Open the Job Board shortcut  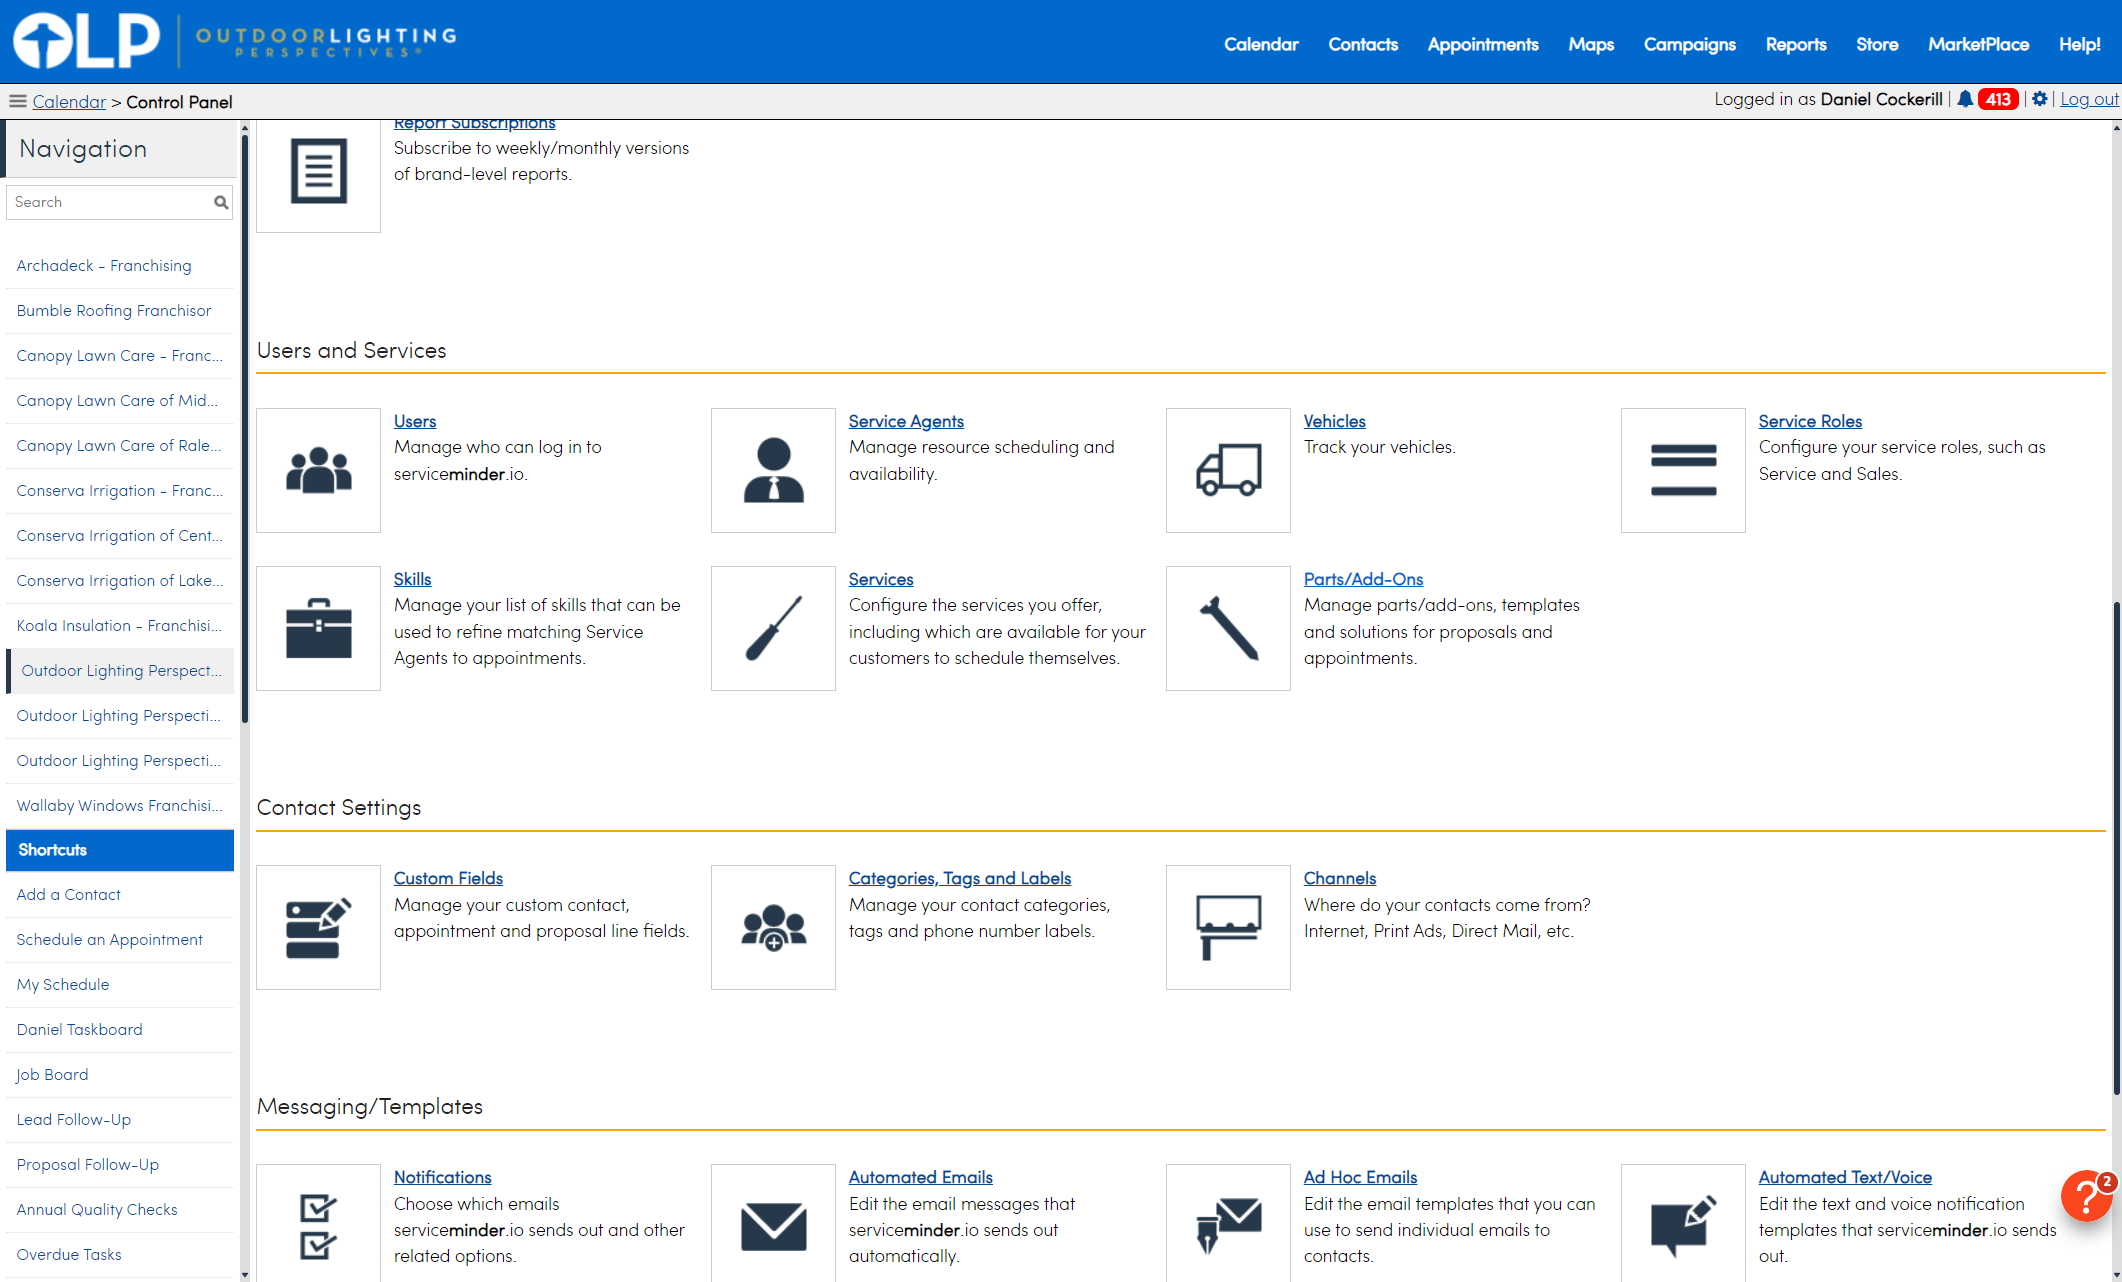(x=120, y=1075)
